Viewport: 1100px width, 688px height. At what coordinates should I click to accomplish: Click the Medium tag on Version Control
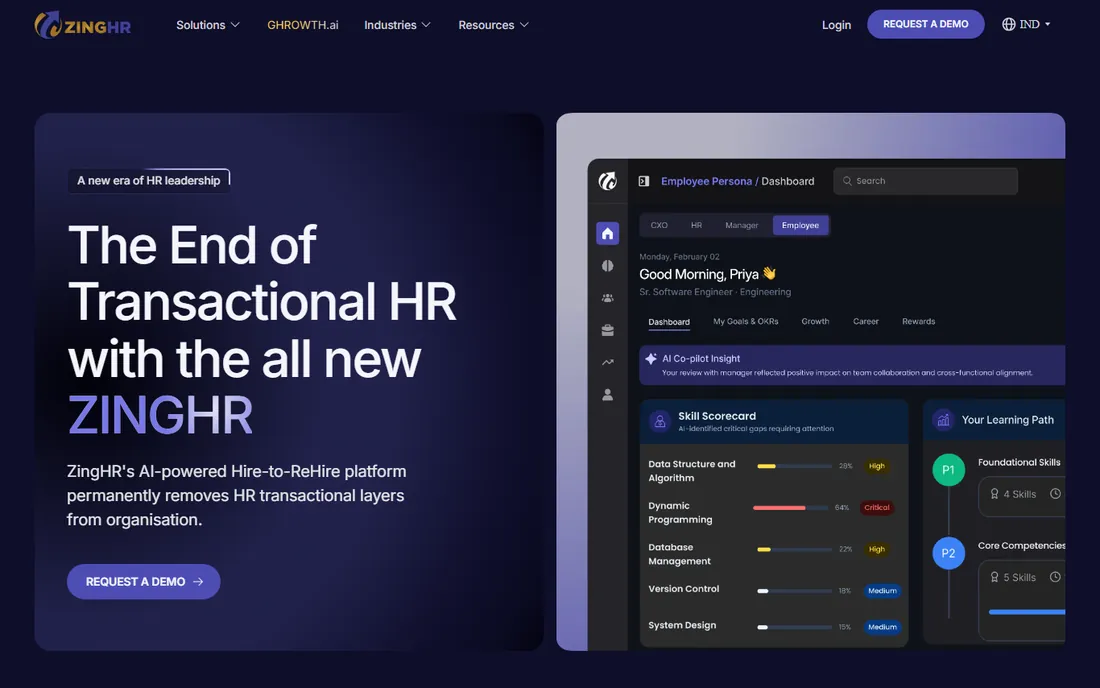pos(882,591)
